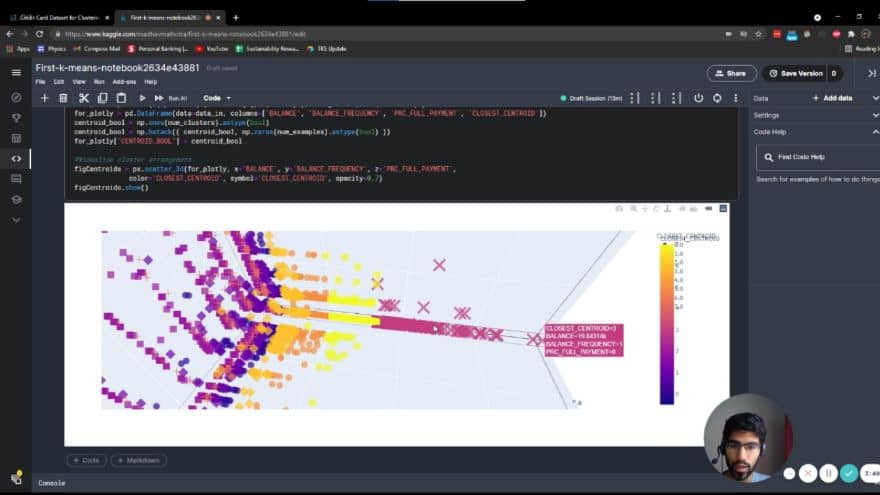This screenshot has height=495, width=880.
Task: Bookmark this page with star icon
Action: (759, 34)
